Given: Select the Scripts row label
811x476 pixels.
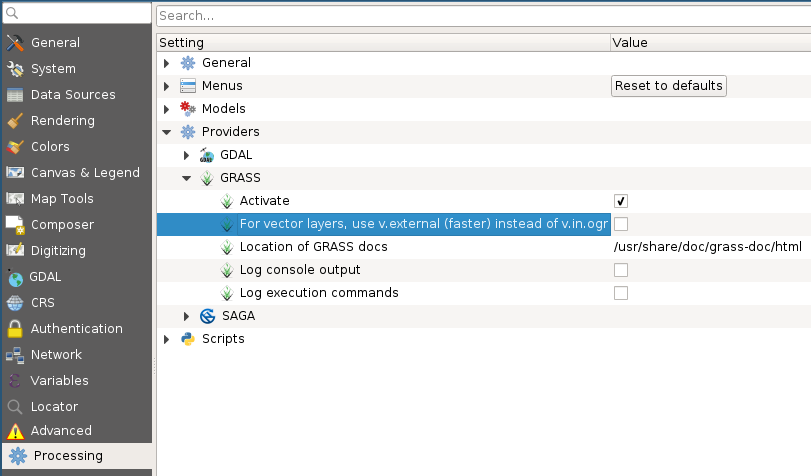Looking at the screenshot, I should 223,339.
